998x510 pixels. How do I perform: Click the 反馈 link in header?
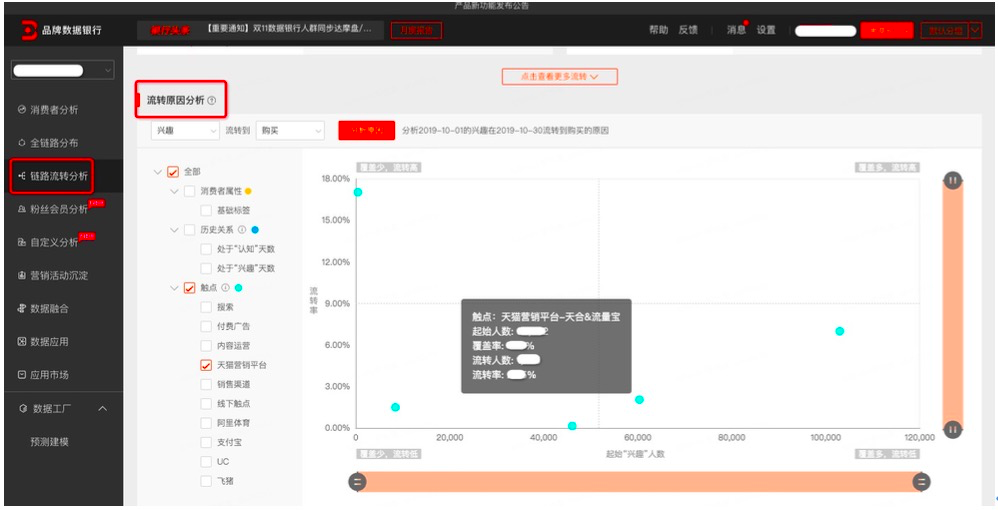(x=688, y=30)
